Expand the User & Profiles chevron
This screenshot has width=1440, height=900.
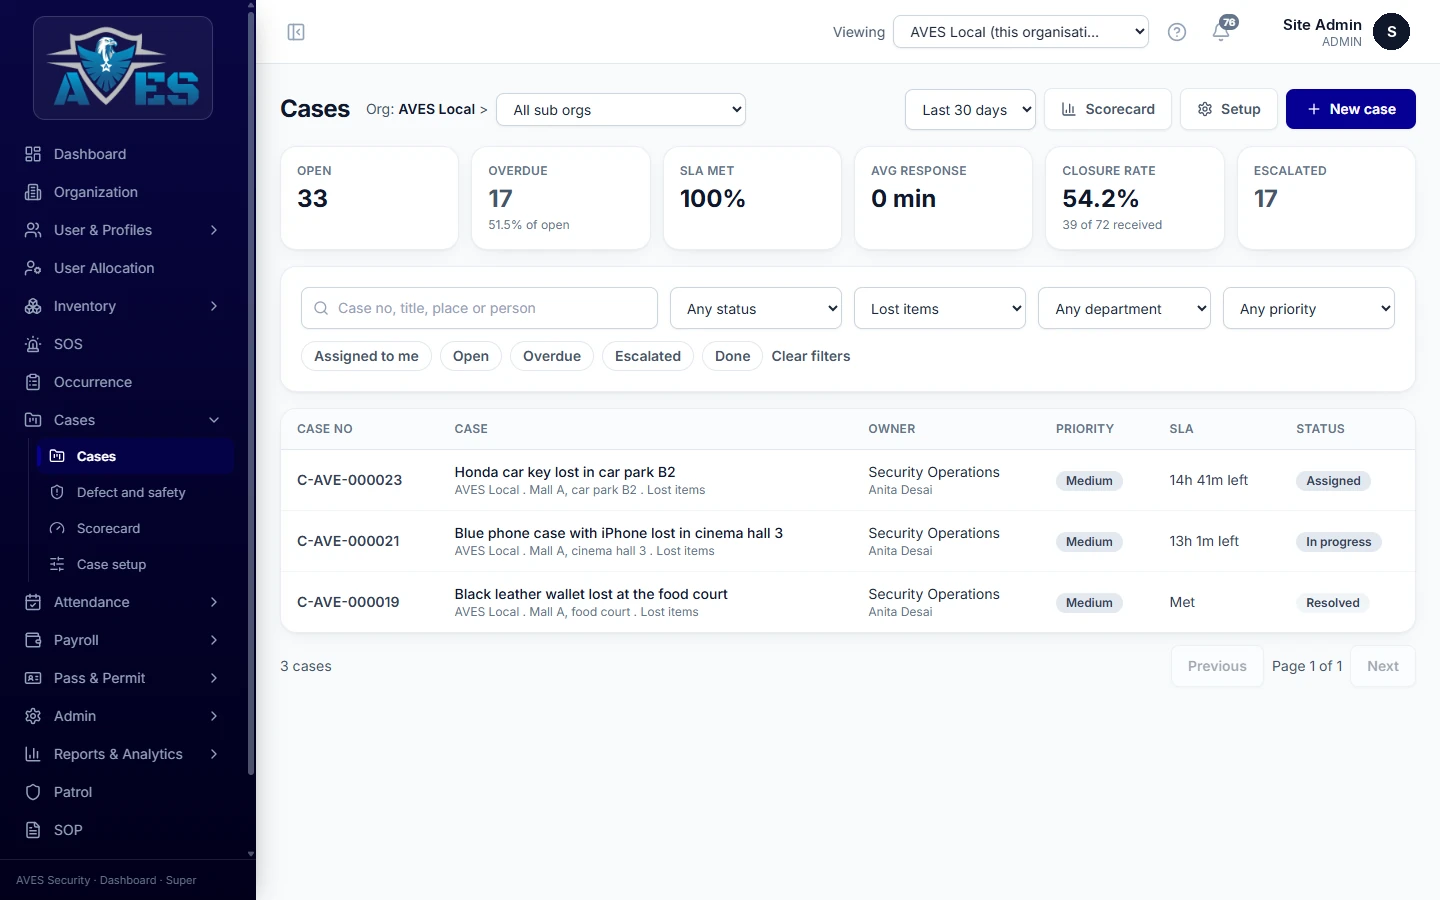[x=214, y=230]
